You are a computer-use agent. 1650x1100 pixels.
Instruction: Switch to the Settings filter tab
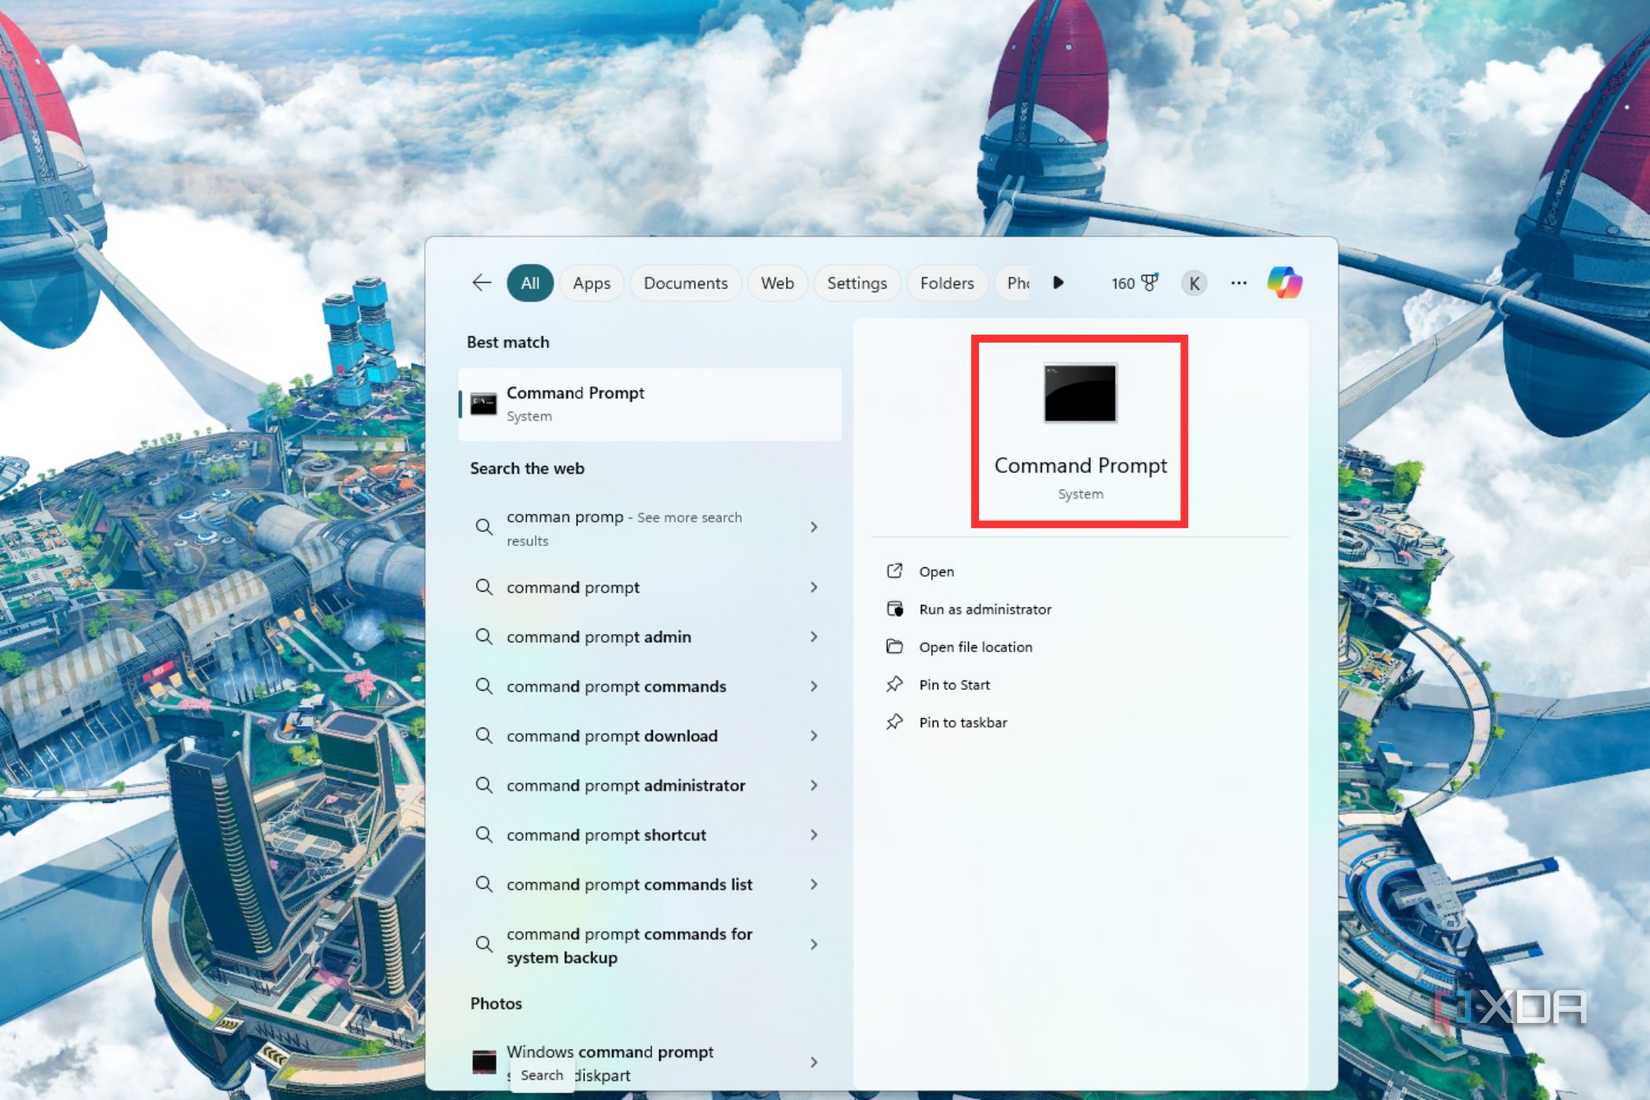coord(857,283)
